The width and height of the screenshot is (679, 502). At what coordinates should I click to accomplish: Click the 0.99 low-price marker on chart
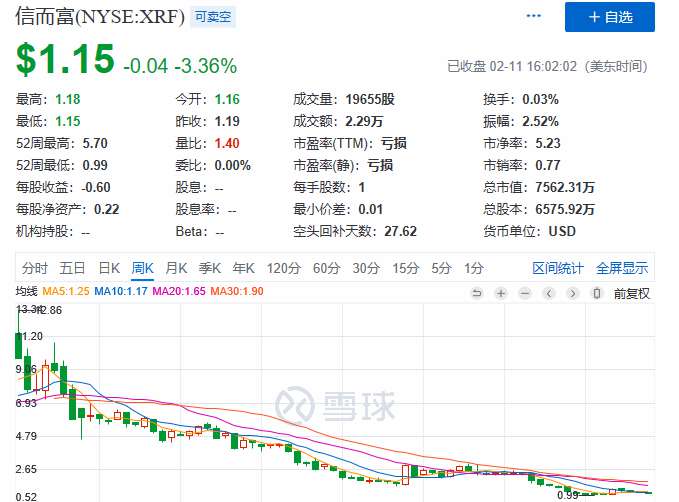tap(568, 495)
